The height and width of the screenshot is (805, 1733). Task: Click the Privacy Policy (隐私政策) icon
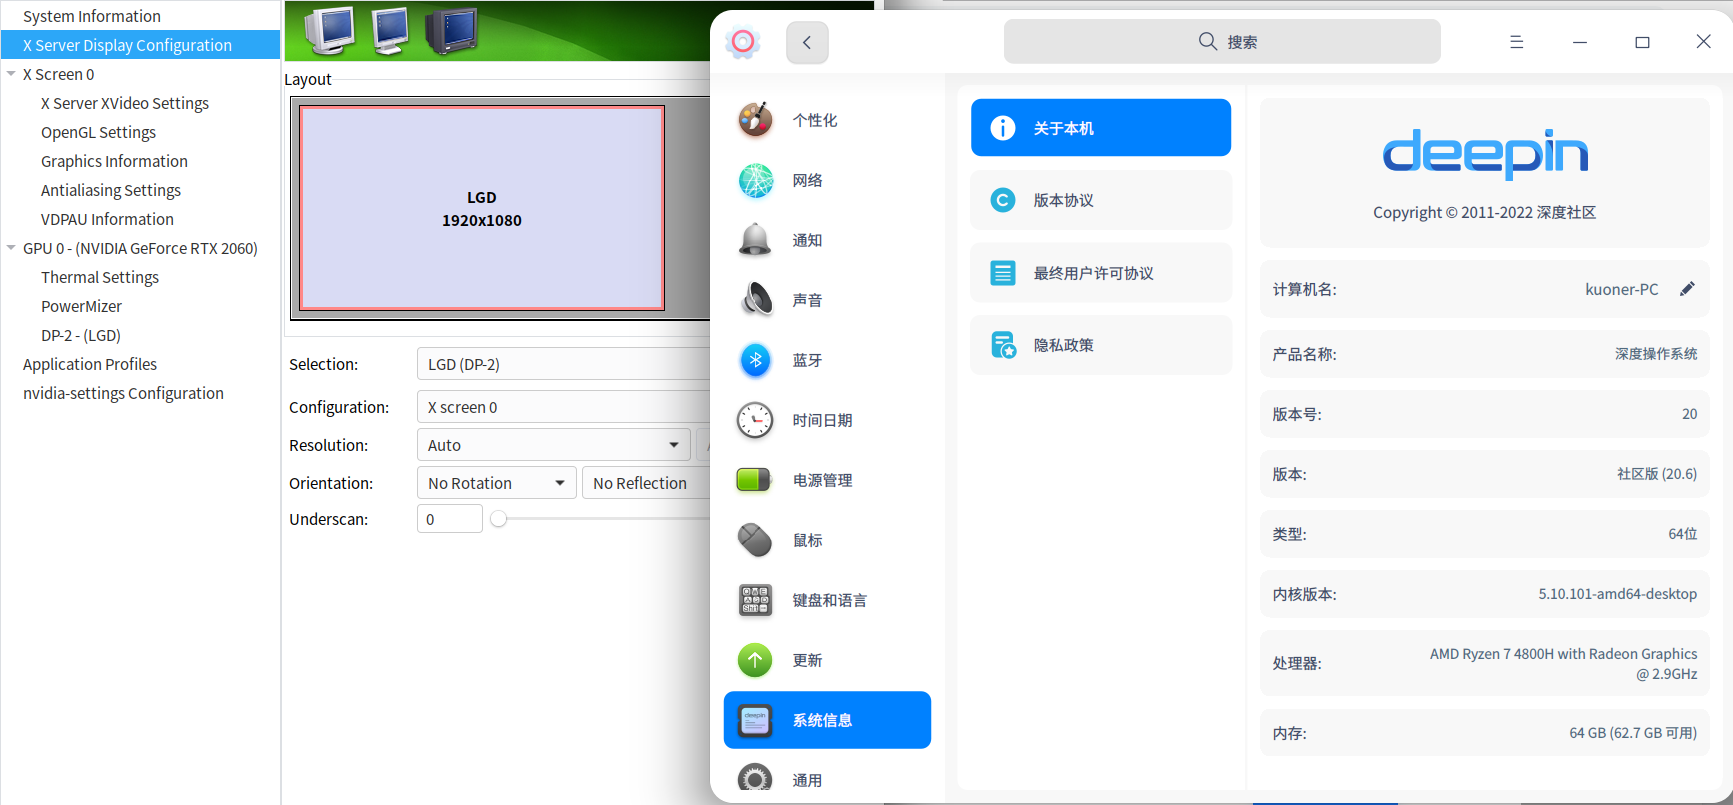click(1003, 345)
